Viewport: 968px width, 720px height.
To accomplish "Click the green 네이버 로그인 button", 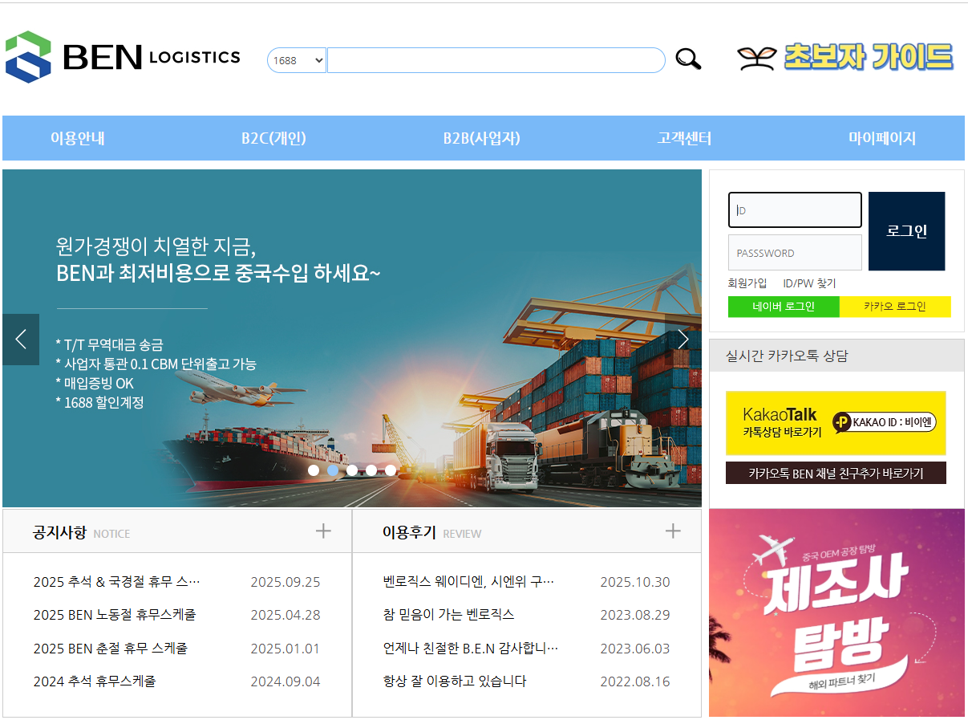I will pos(783,306).
